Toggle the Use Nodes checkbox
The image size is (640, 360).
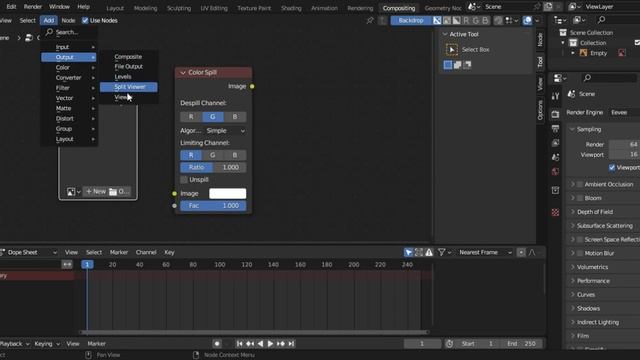(x=85, y=20)
